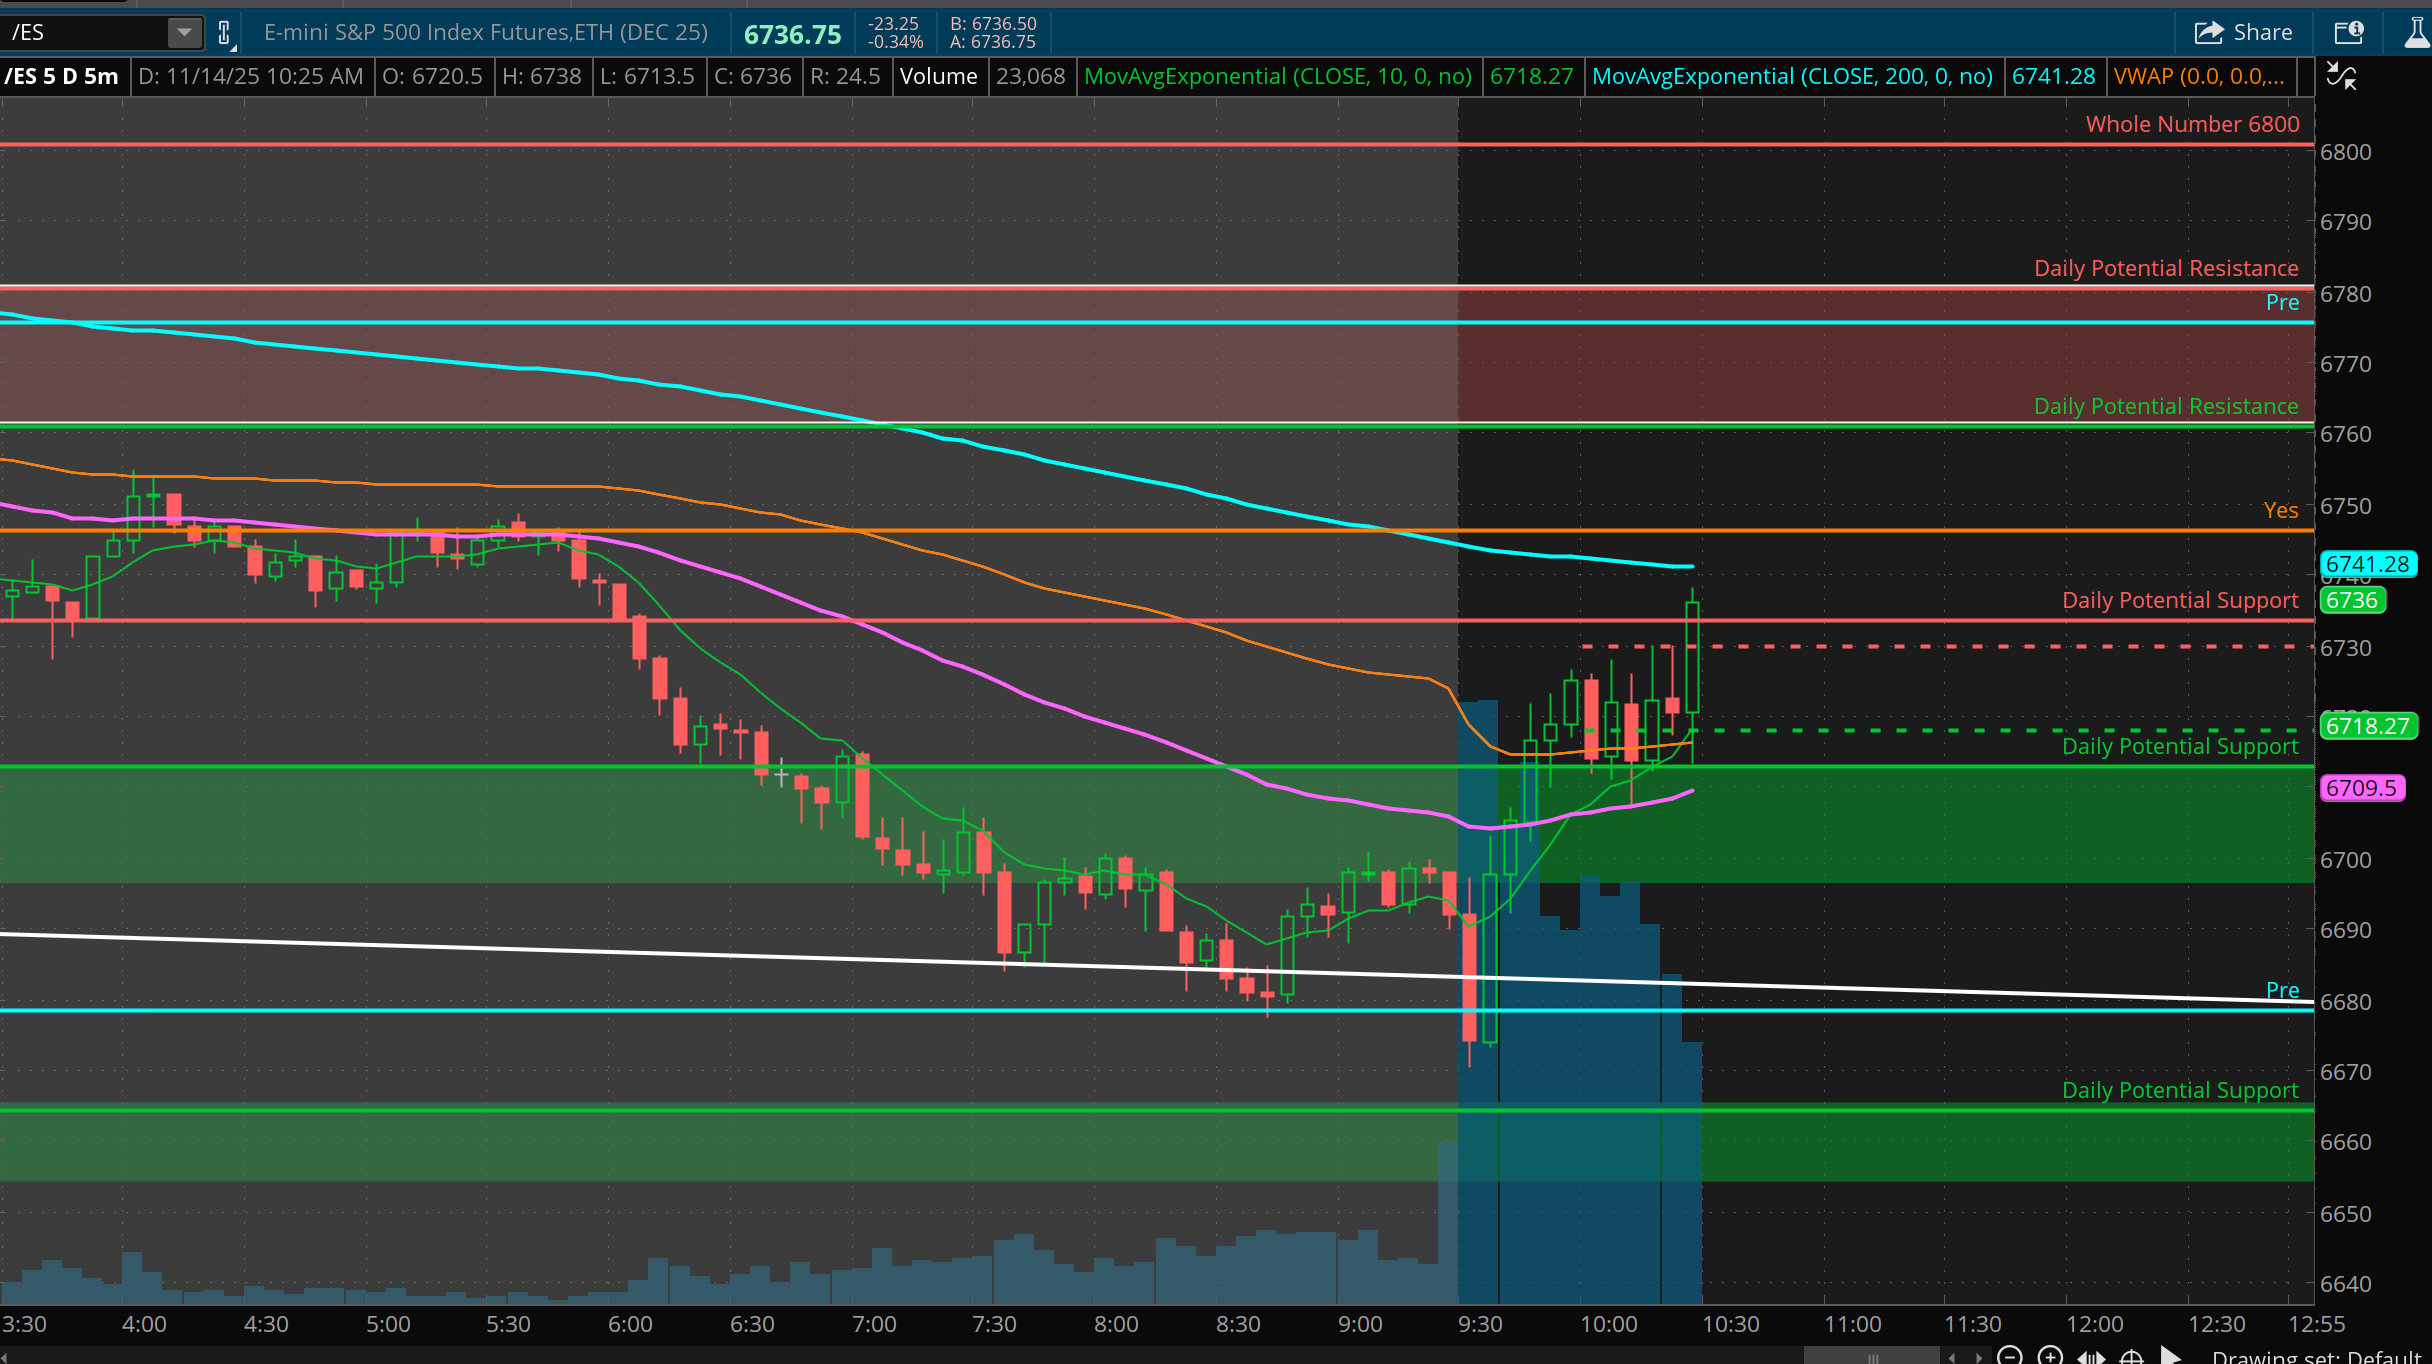Click the crosshair pan icon
Screen dimensions: 2432x1364
point(2131,1357)
